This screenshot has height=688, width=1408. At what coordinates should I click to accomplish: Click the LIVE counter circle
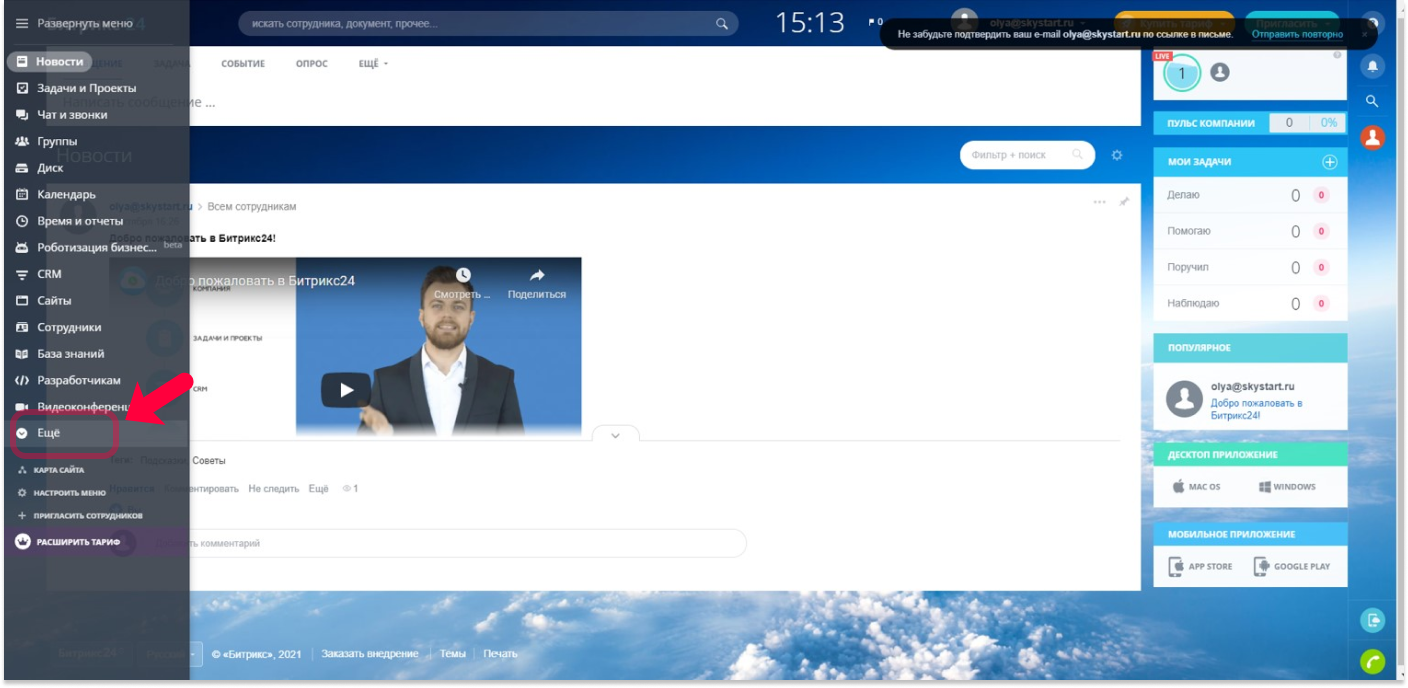point(1181,73)
